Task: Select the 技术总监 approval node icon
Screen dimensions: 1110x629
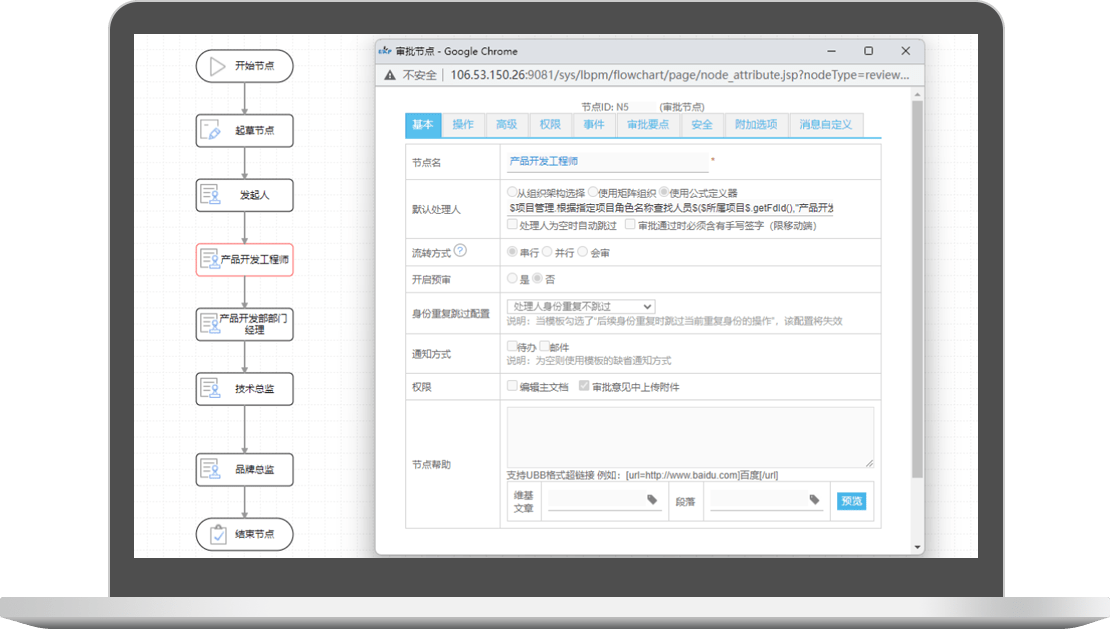Action: [210, 389]
